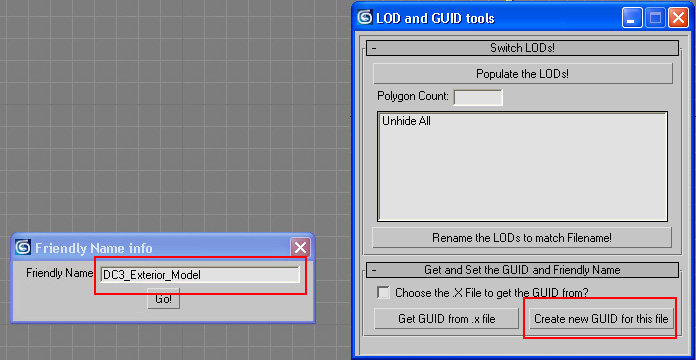Collapse the Get and Set the GUID rollout
This screenshot has height=360, width=696.
click(x=522, y=269)
